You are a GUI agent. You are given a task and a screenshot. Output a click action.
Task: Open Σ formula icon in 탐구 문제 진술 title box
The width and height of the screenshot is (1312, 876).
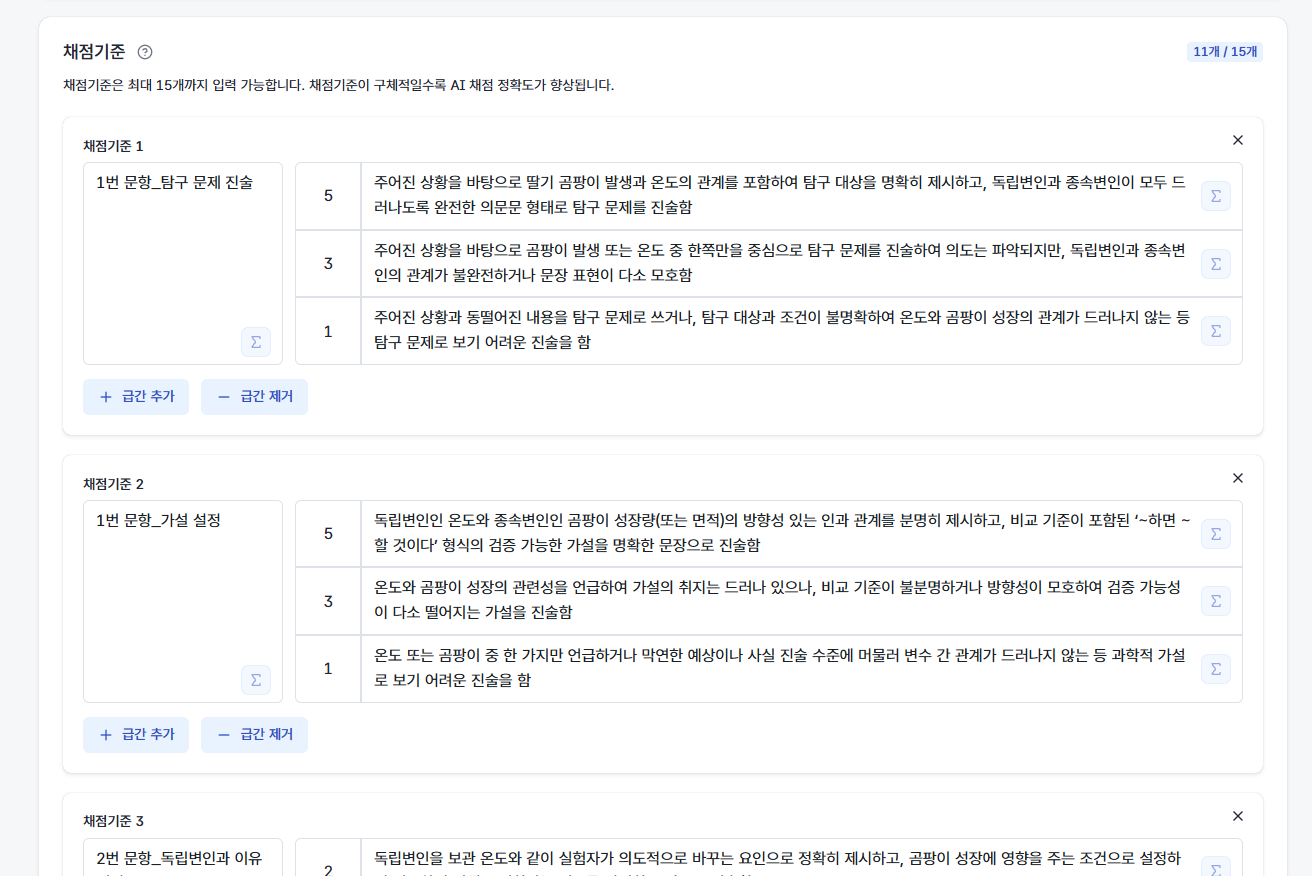coord(256,342)
